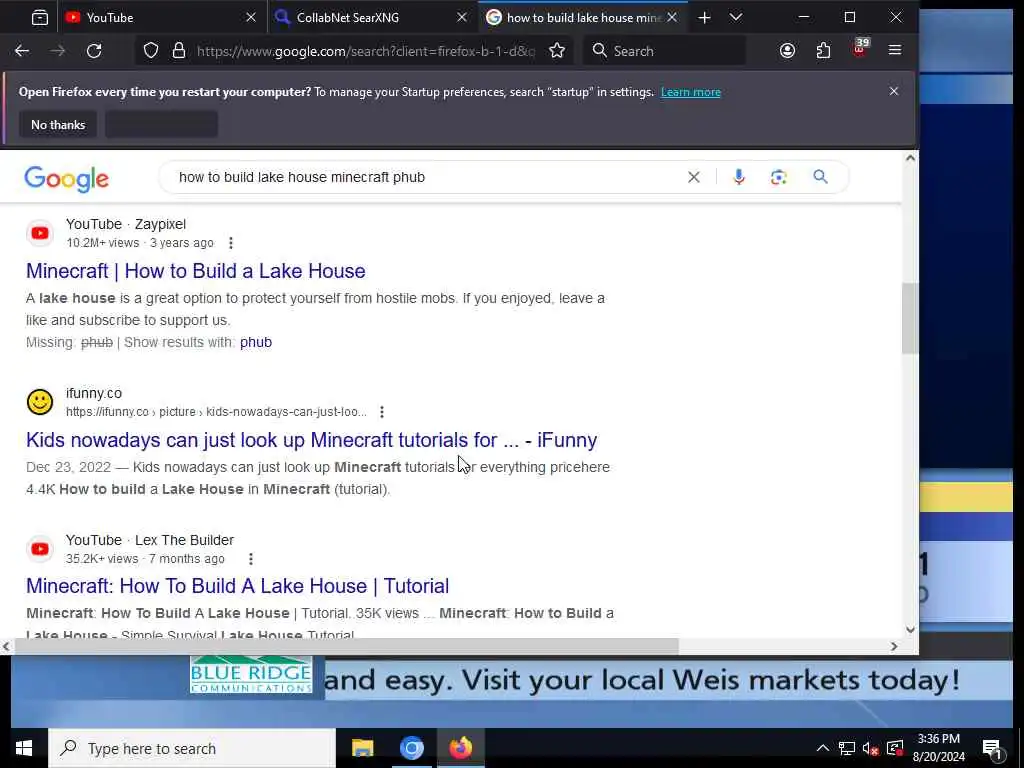Focus the Firefox Search box
The width and height of the screenshot is (1024, 768).
(665, 51)
